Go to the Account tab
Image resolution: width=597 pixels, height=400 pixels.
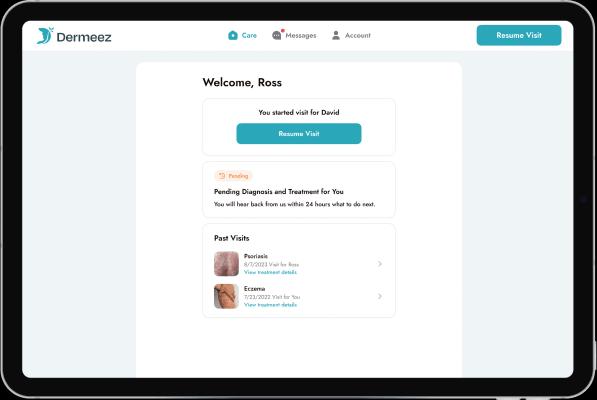coord(351,35)
